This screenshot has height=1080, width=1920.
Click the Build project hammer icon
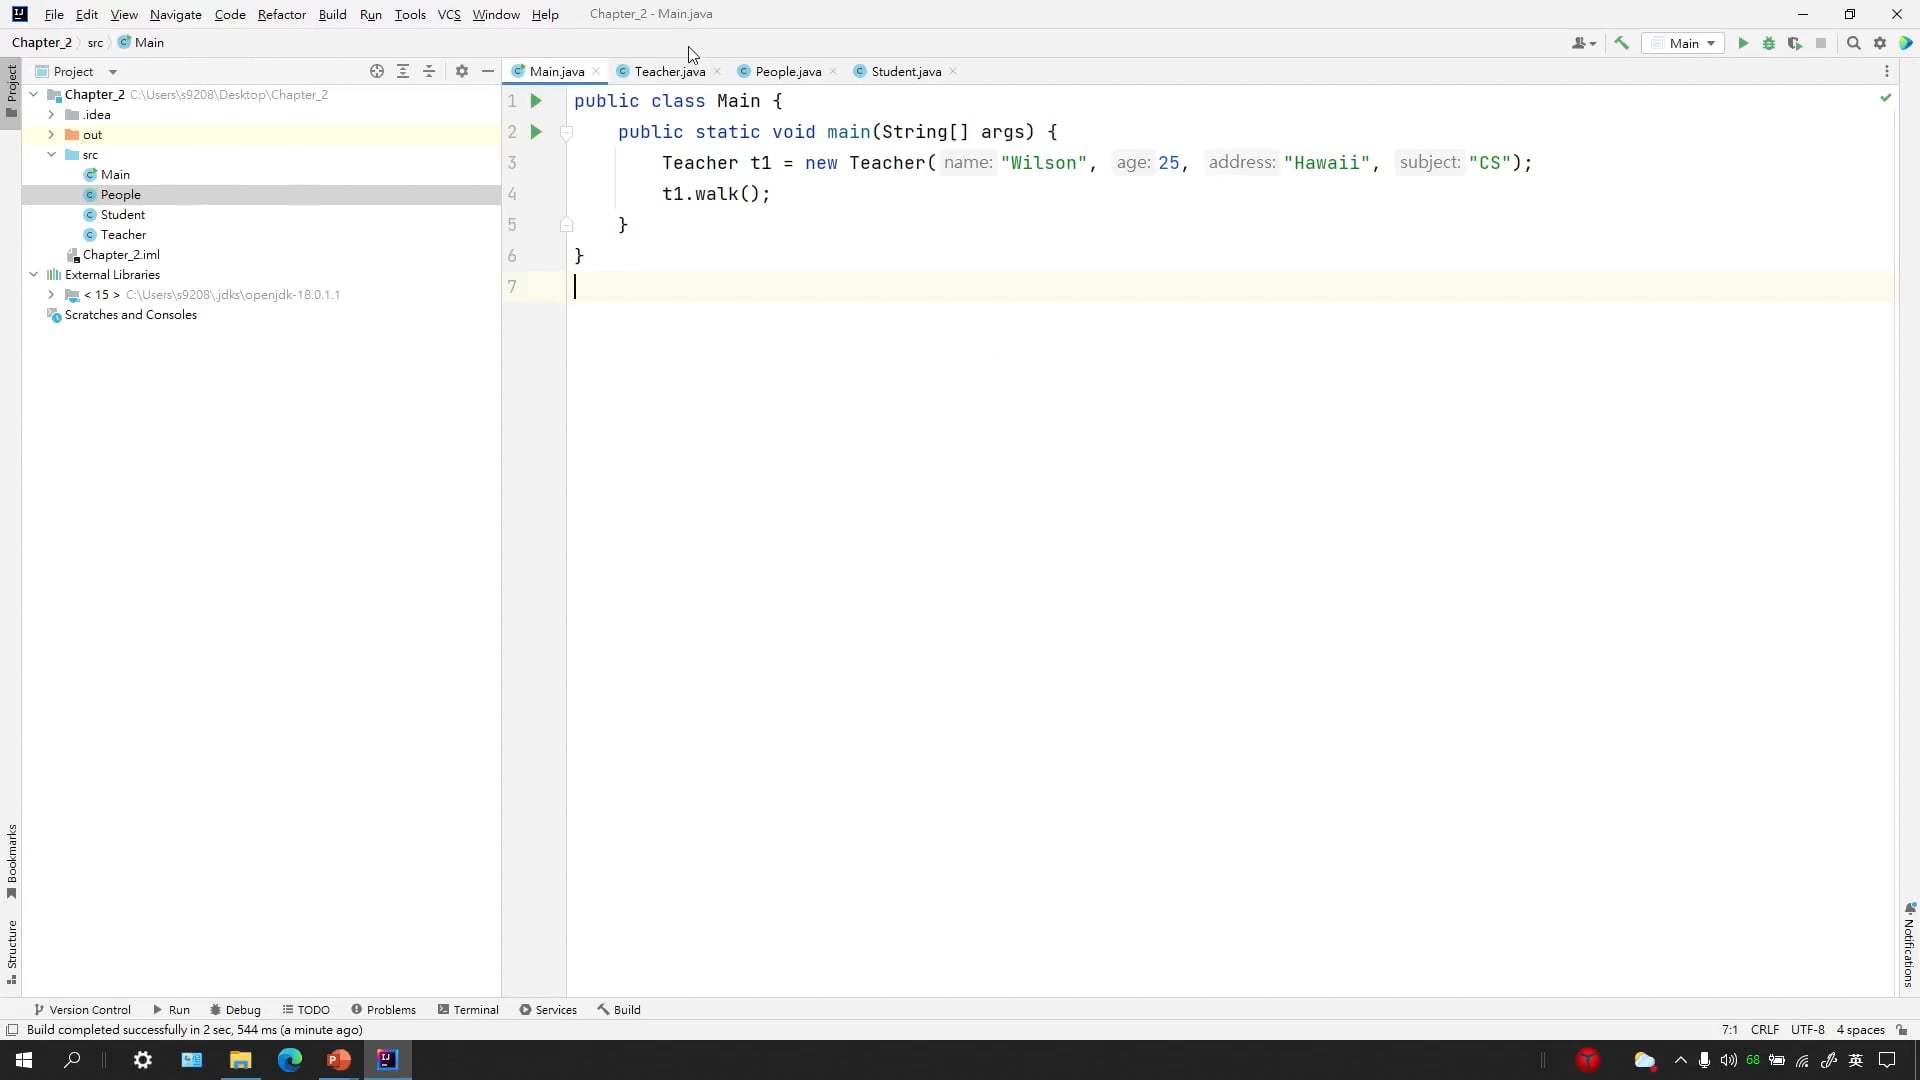1622,43
